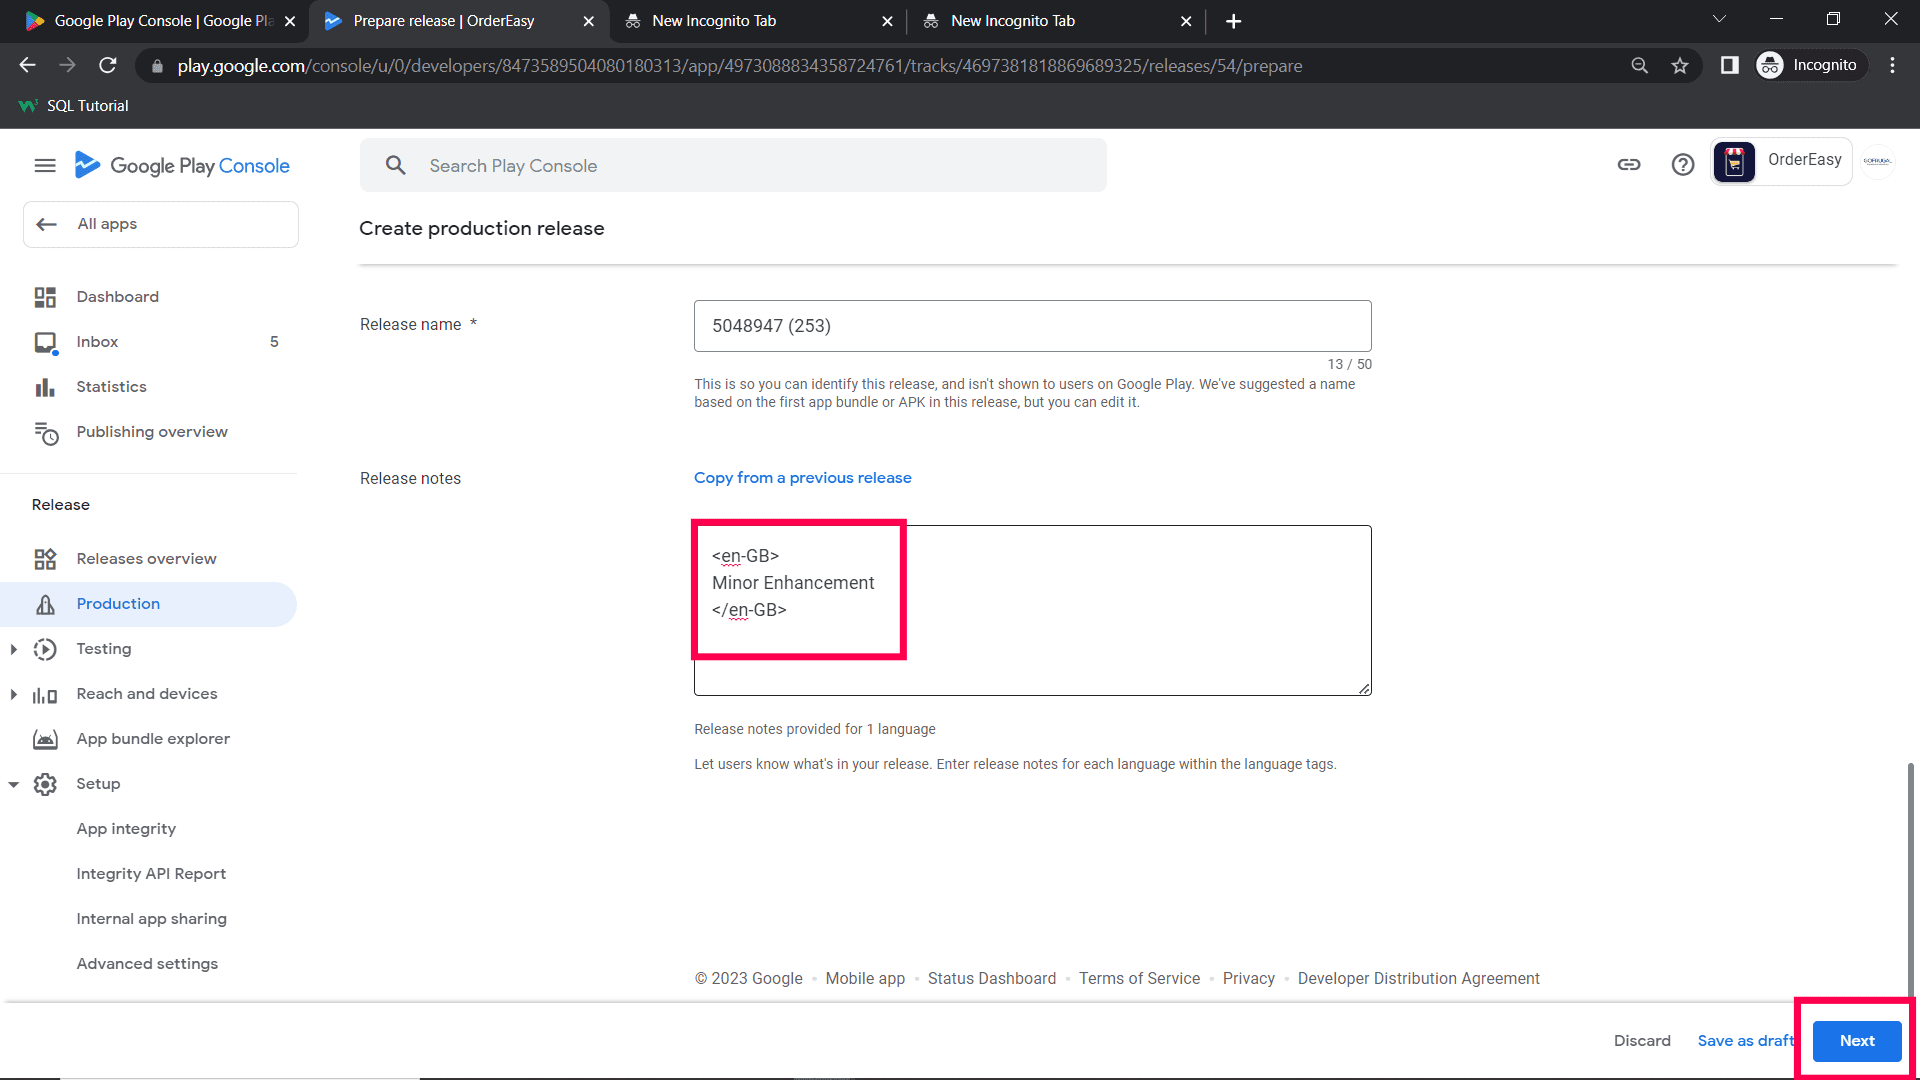Click the App bundle explorer icon

tap(45, 739)
